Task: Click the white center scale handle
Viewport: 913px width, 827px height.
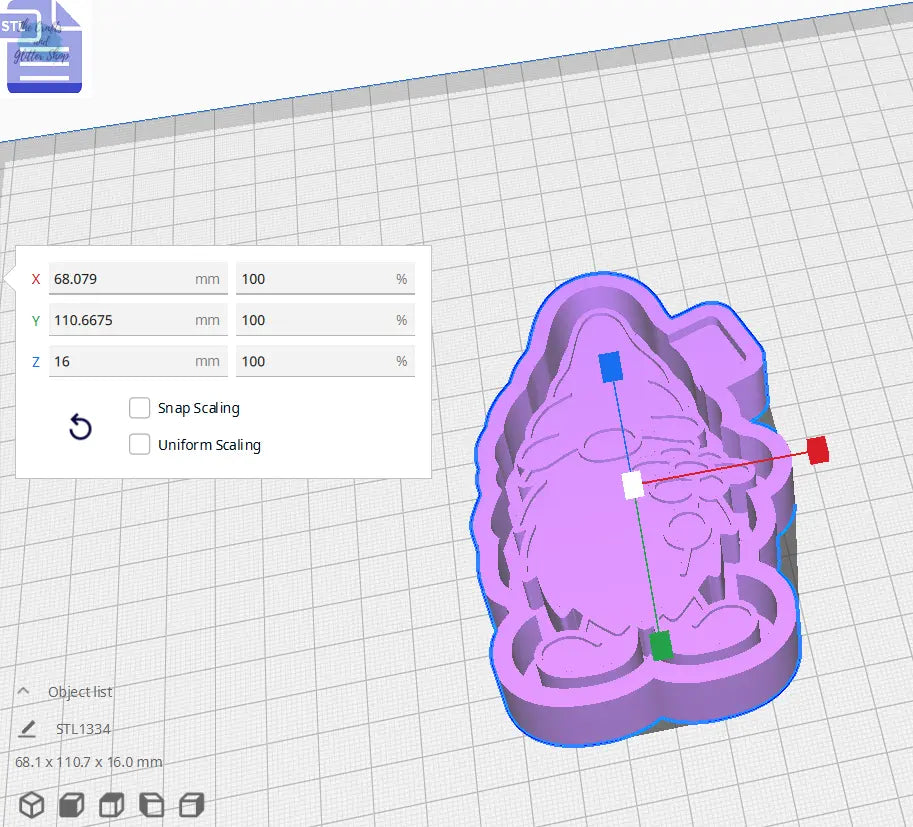Action: pos(633,484)
